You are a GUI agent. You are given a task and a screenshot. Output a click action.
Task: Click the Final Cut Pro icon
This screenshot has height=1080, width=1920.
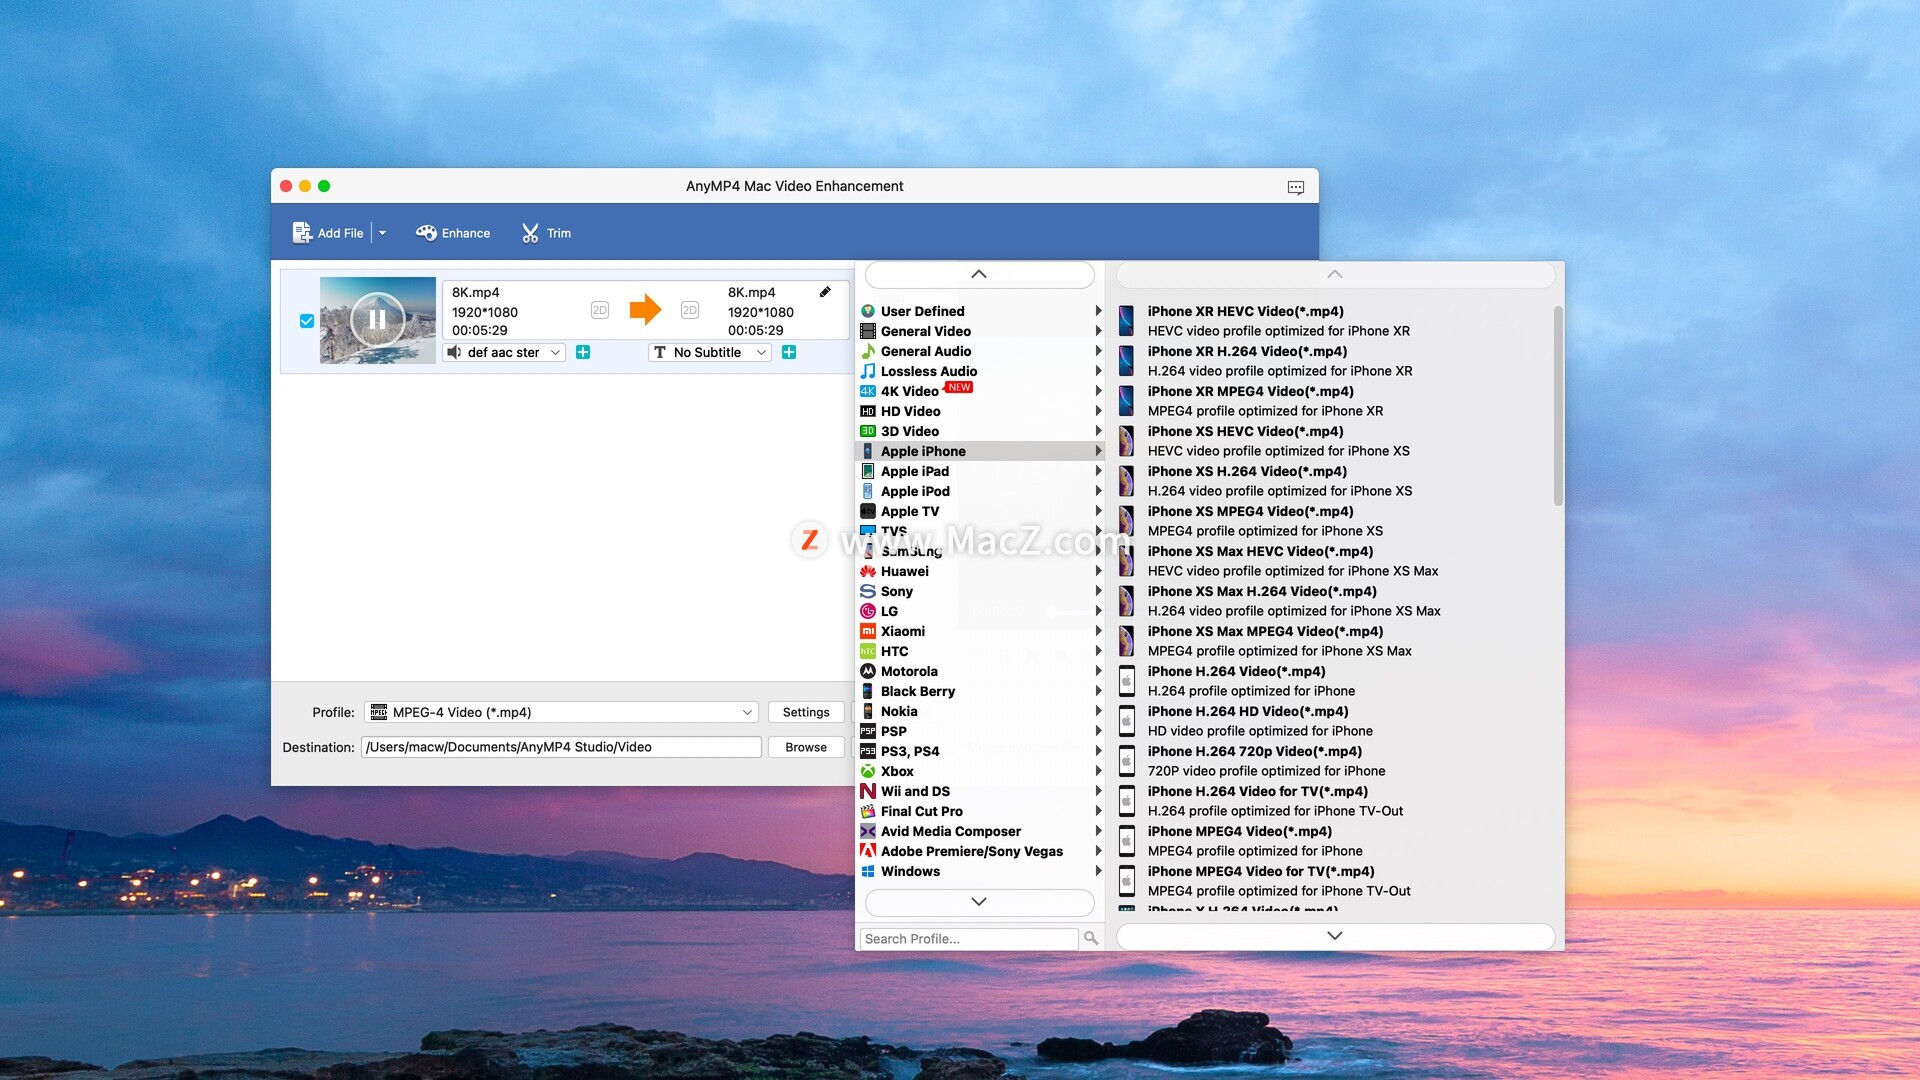tap(868, 811)
